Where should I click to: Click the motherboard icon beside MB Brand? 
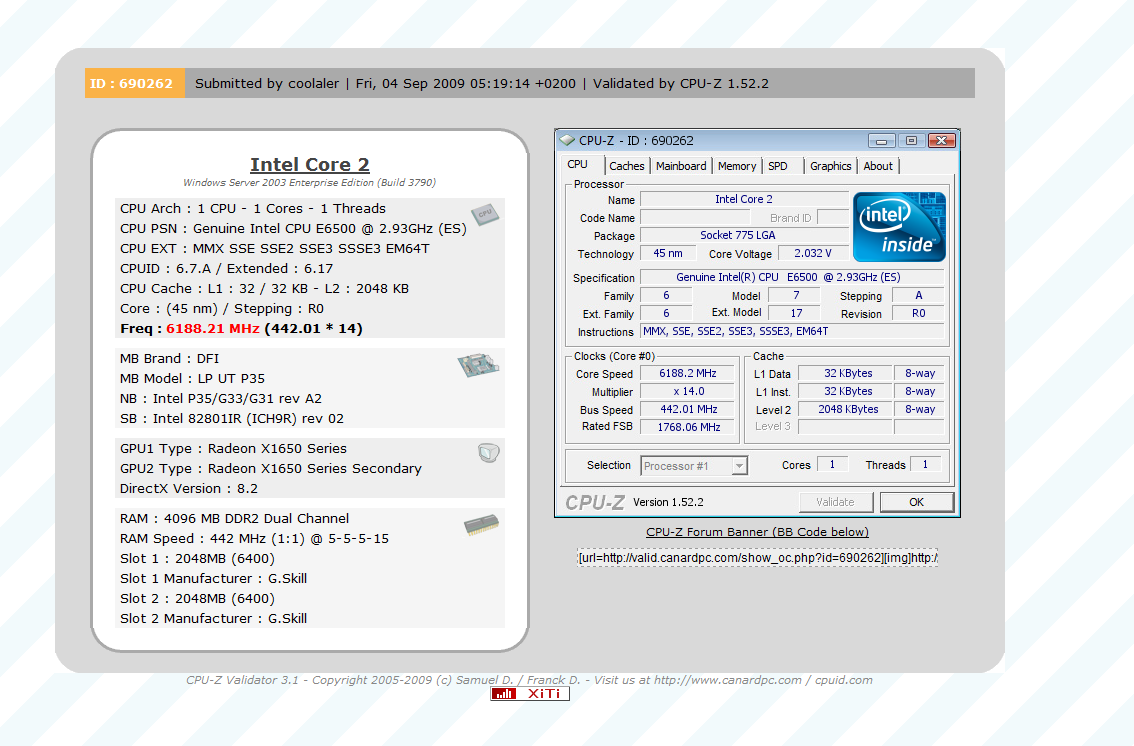(478, 365)
